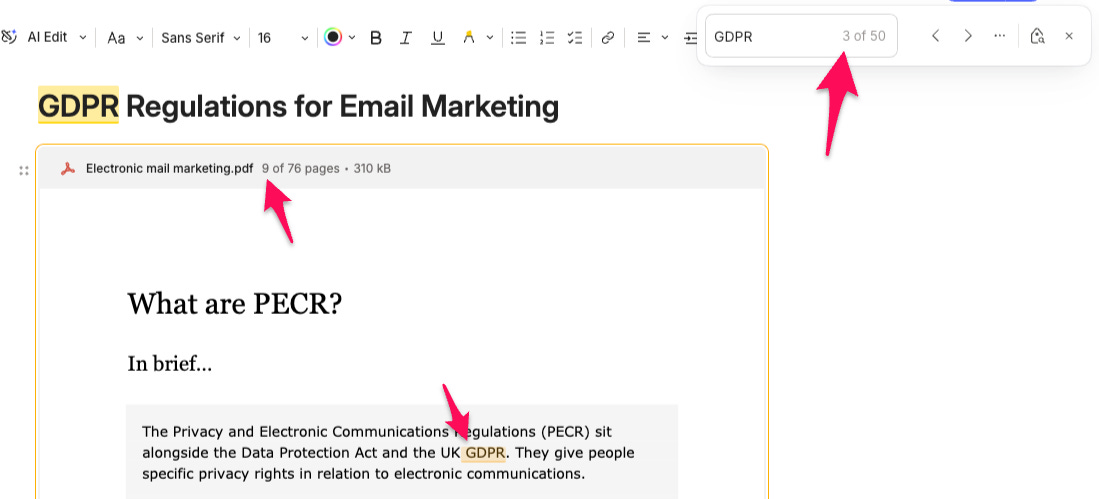This screenshot has width=1099, height=499.
Task: Open search more options ellipsis
Action: [1000, 36]
